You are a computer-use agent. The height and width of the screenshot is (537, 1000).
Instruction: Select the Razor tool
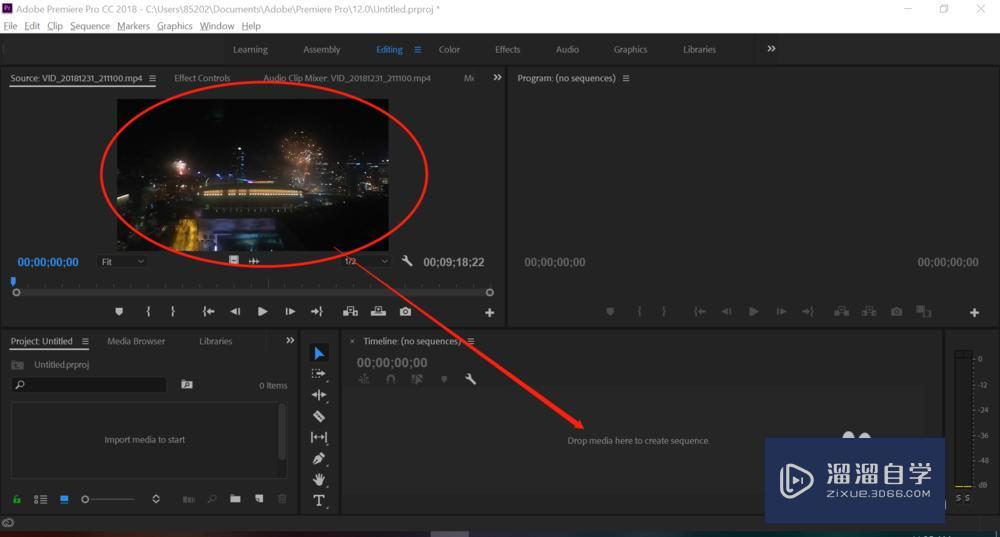[x=319, y=416]
